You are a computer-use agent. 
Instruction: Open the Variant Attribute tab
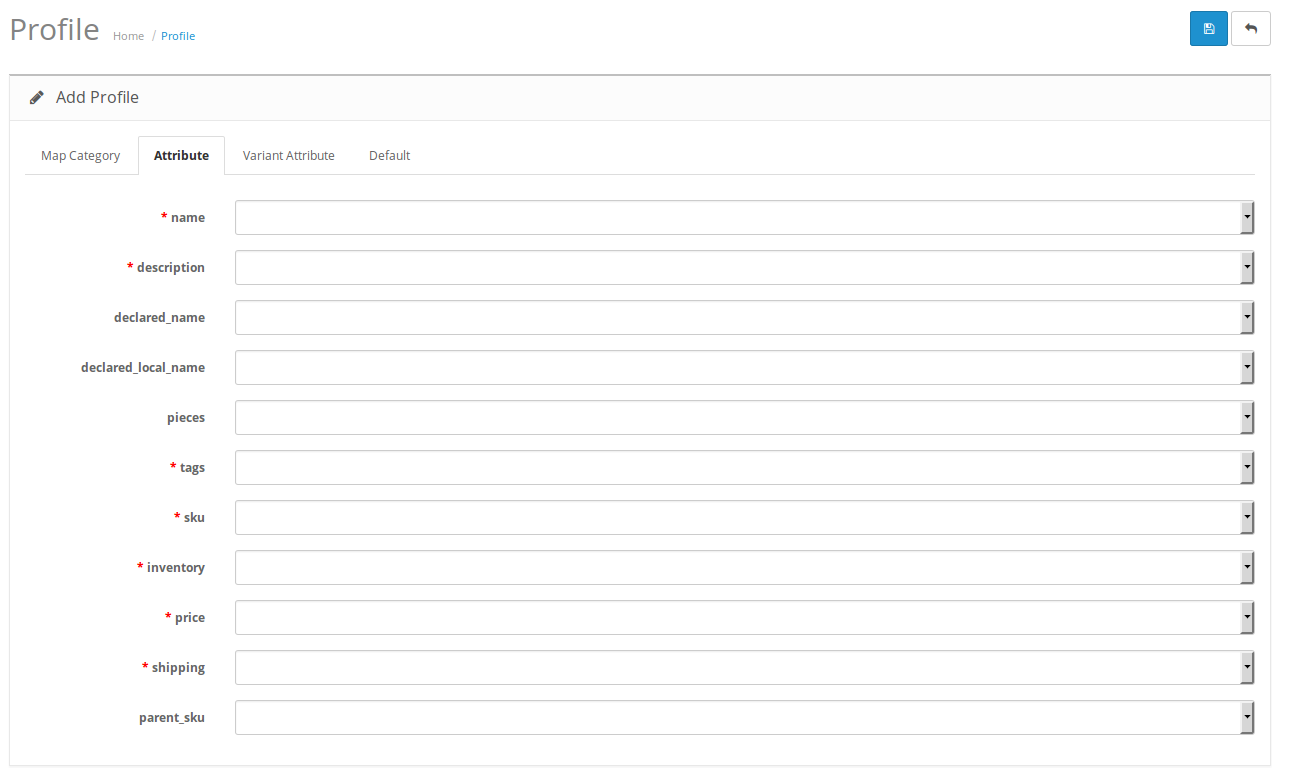click(288, 156)
